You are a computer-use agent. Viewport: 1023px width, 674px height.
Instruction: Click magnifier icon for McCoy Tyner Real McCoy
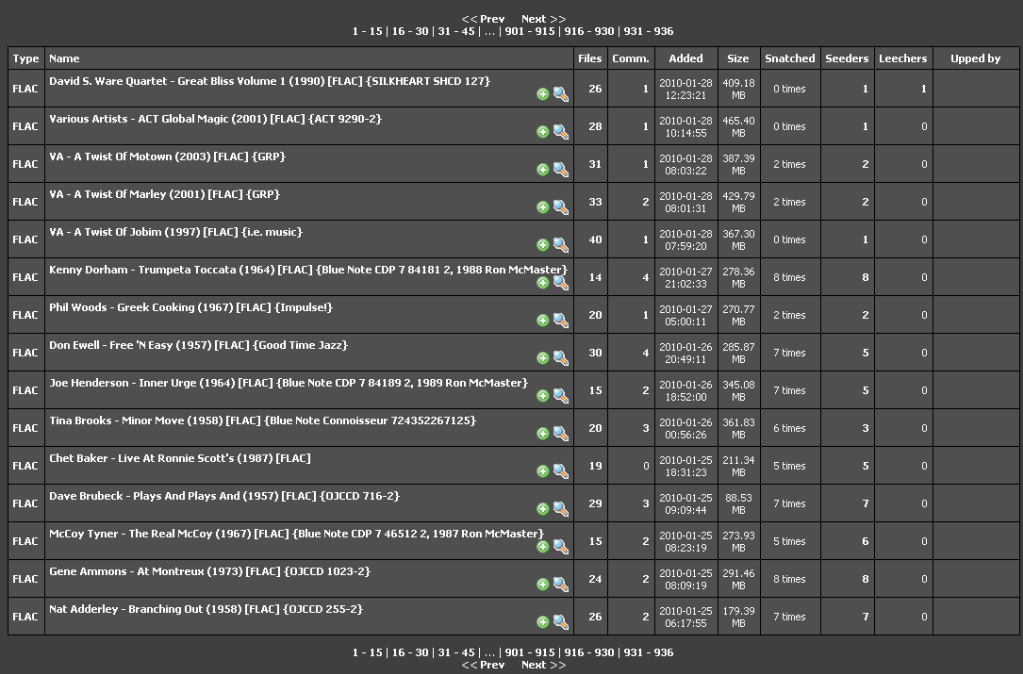point(560,547)
